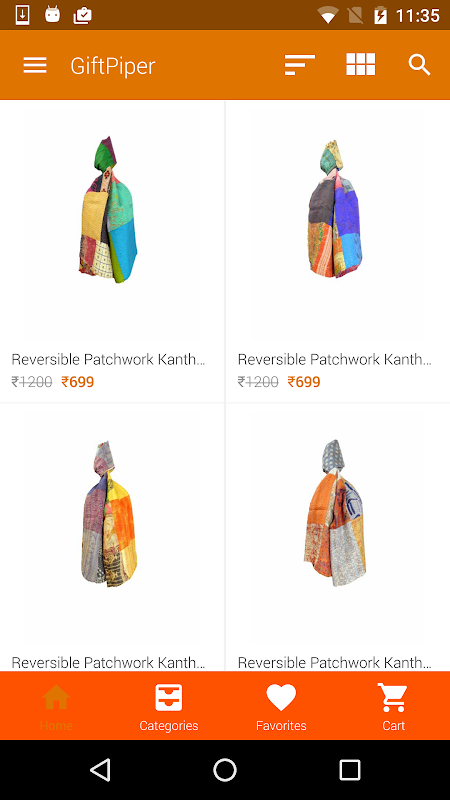The width and height of the screenshot is (450, 800).
Task: Tap the sort icon in the toolbar
Action: (299, 65)
